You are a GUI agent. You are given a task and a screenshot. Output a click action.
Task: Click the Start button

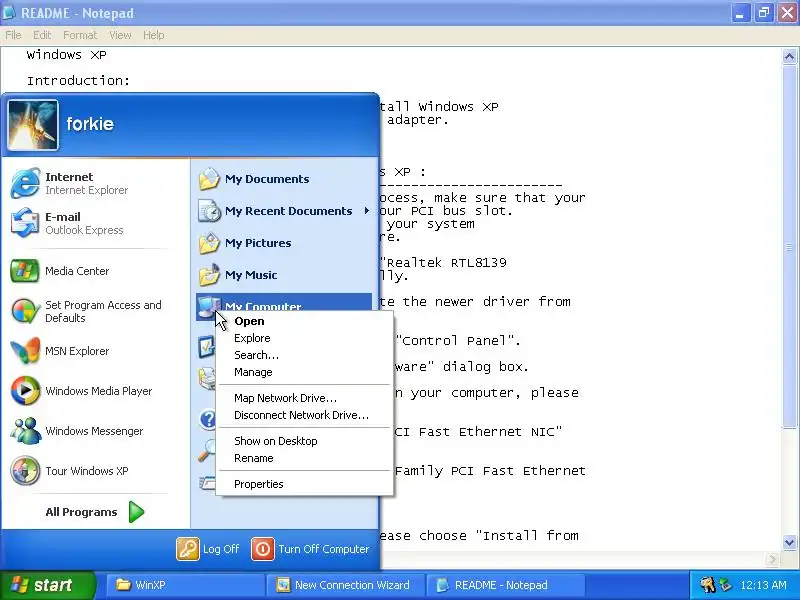47,585
